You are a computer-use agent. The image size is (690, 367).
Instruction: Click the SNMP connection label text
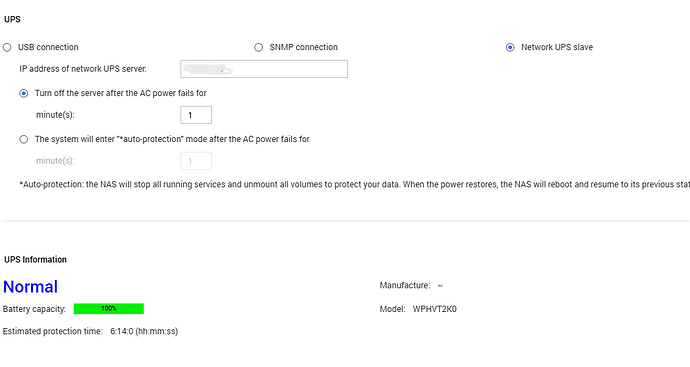304,47
